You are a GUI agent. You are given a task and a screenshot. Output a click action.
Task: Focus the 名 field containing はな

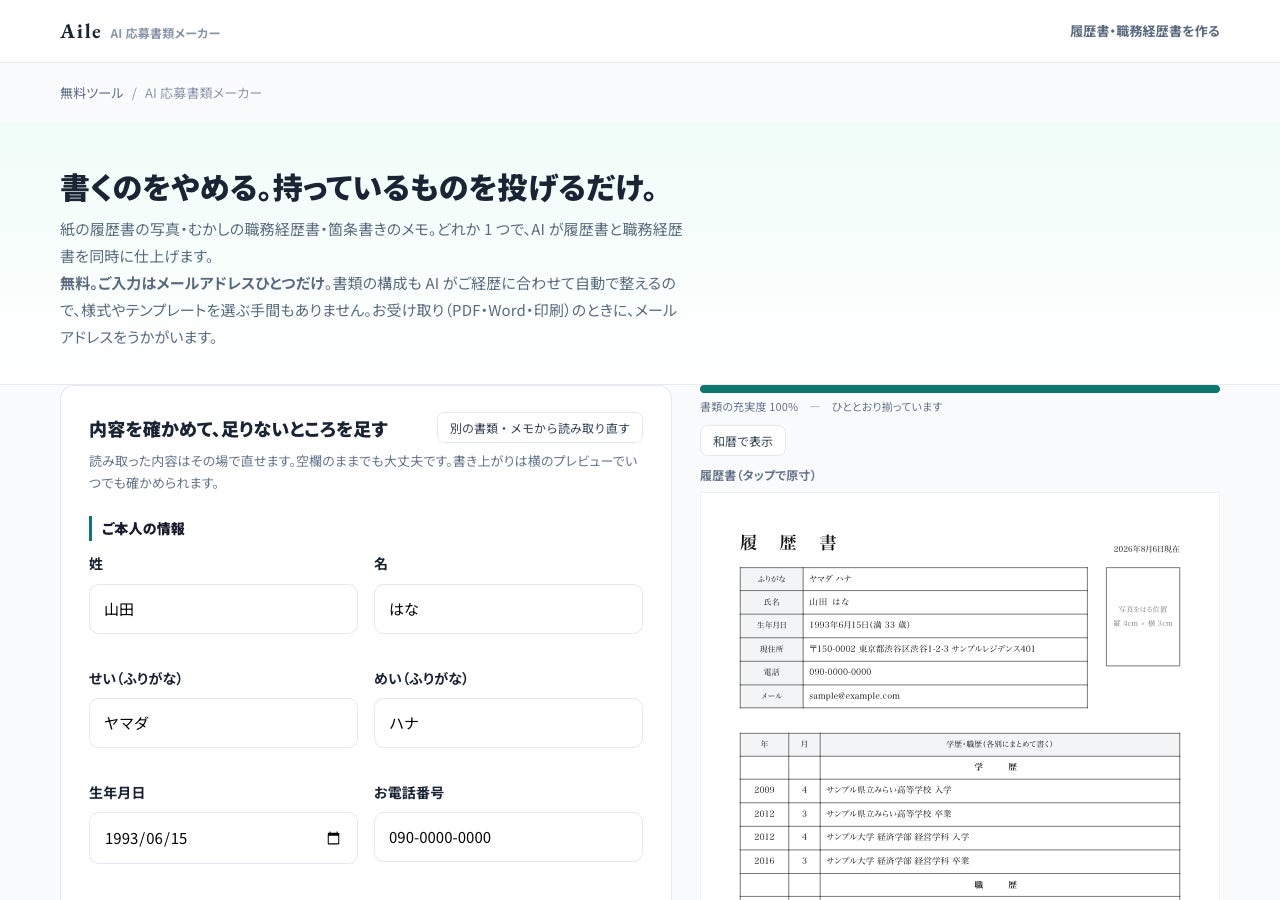[508, 609]
